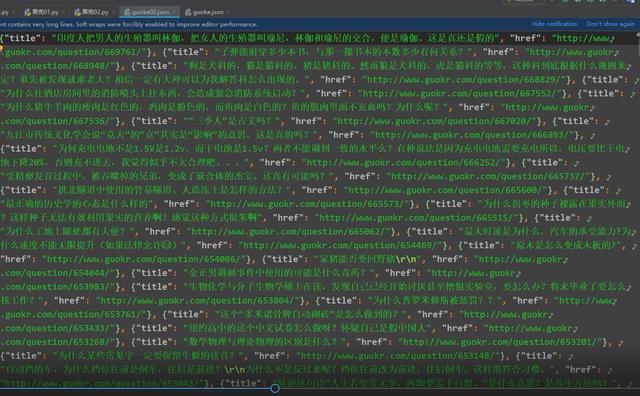Click the link http://www.guokr.com/question/665737/
The image size is (640, 396).
pos(487,177)
